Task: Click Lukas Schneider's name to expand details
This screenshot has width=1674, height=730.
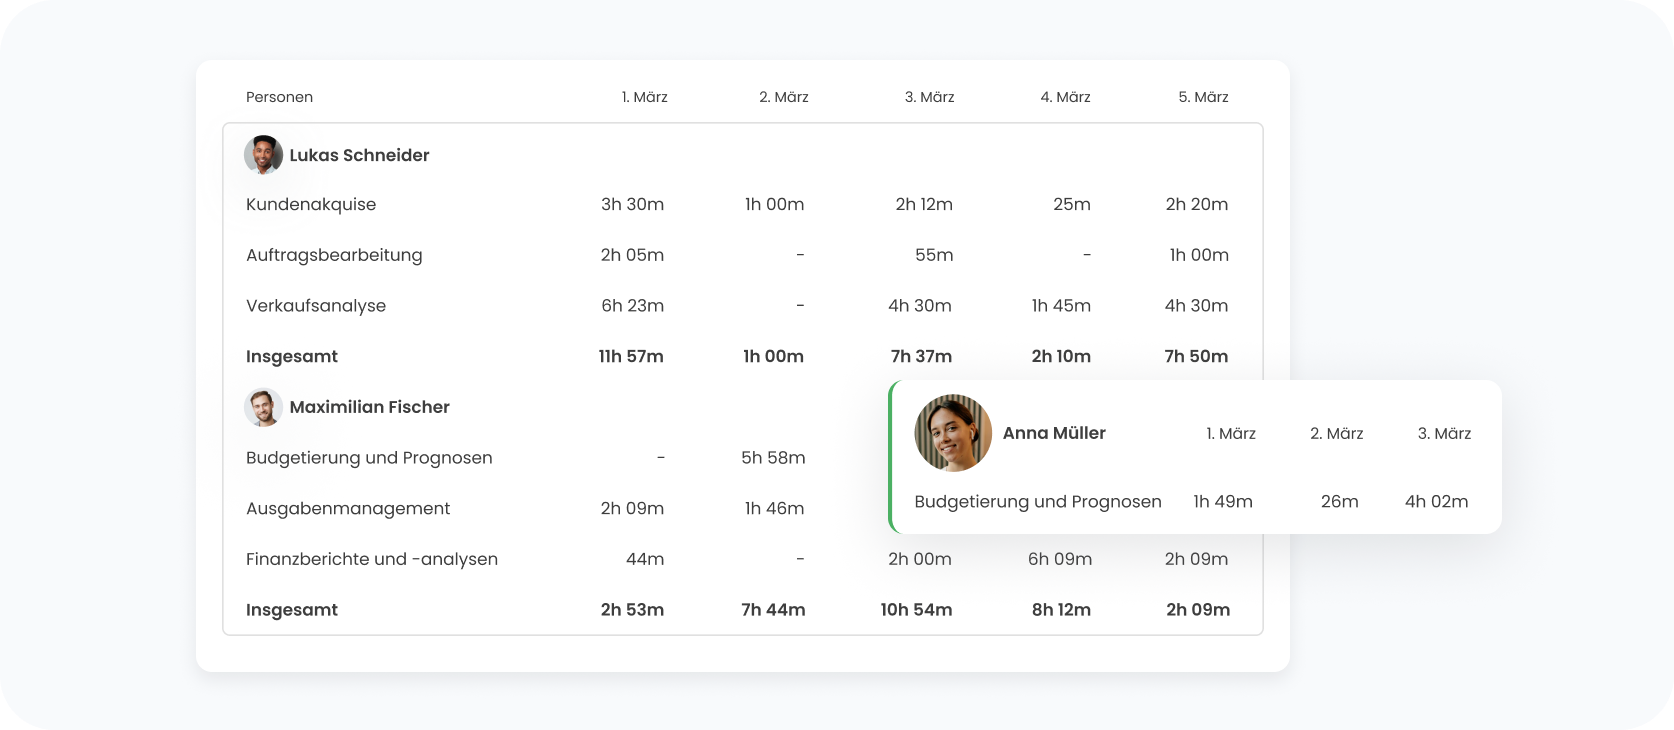Action: coord(359,155)
